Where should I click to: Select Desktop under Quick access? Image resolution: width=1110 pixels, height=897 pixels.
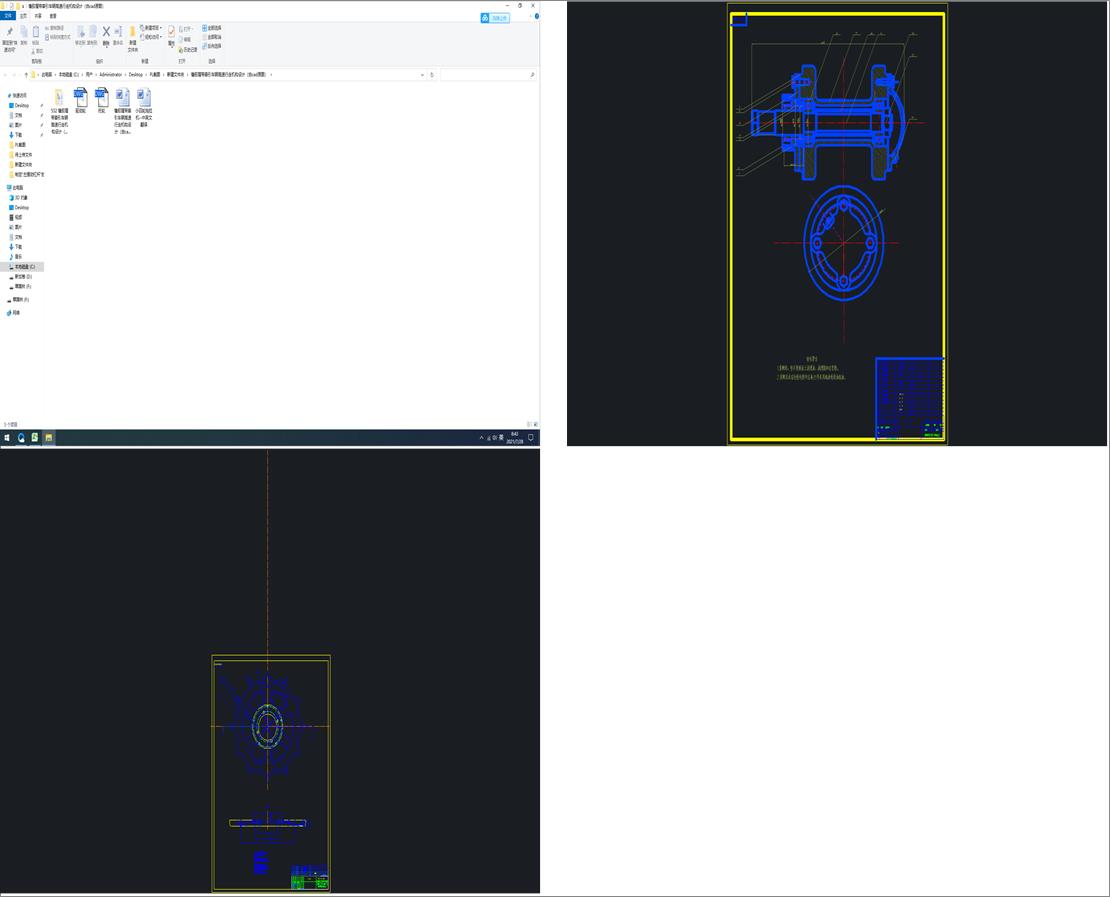tap(21, 105)
